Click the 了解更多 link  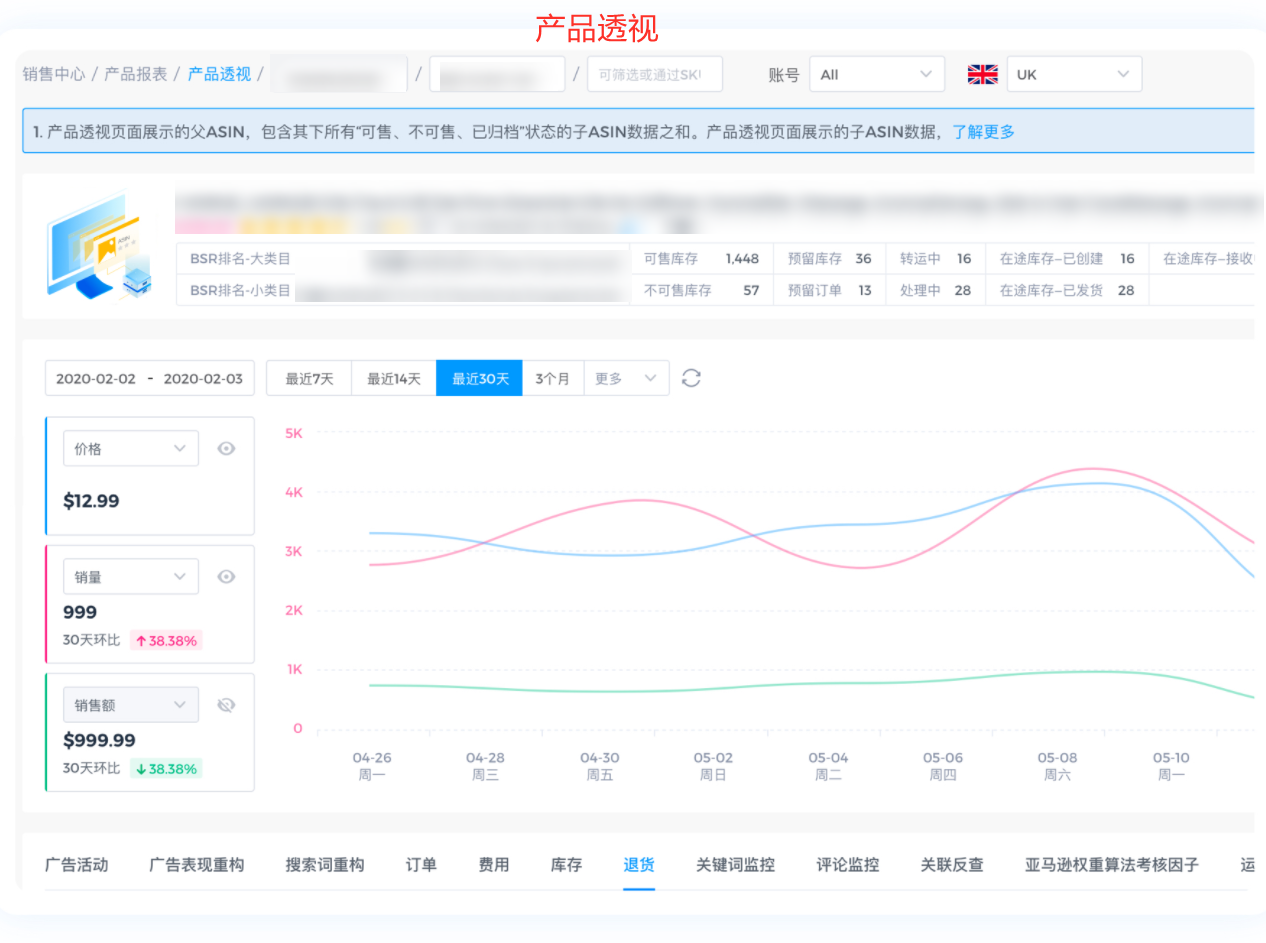click(x=983, y=132)
